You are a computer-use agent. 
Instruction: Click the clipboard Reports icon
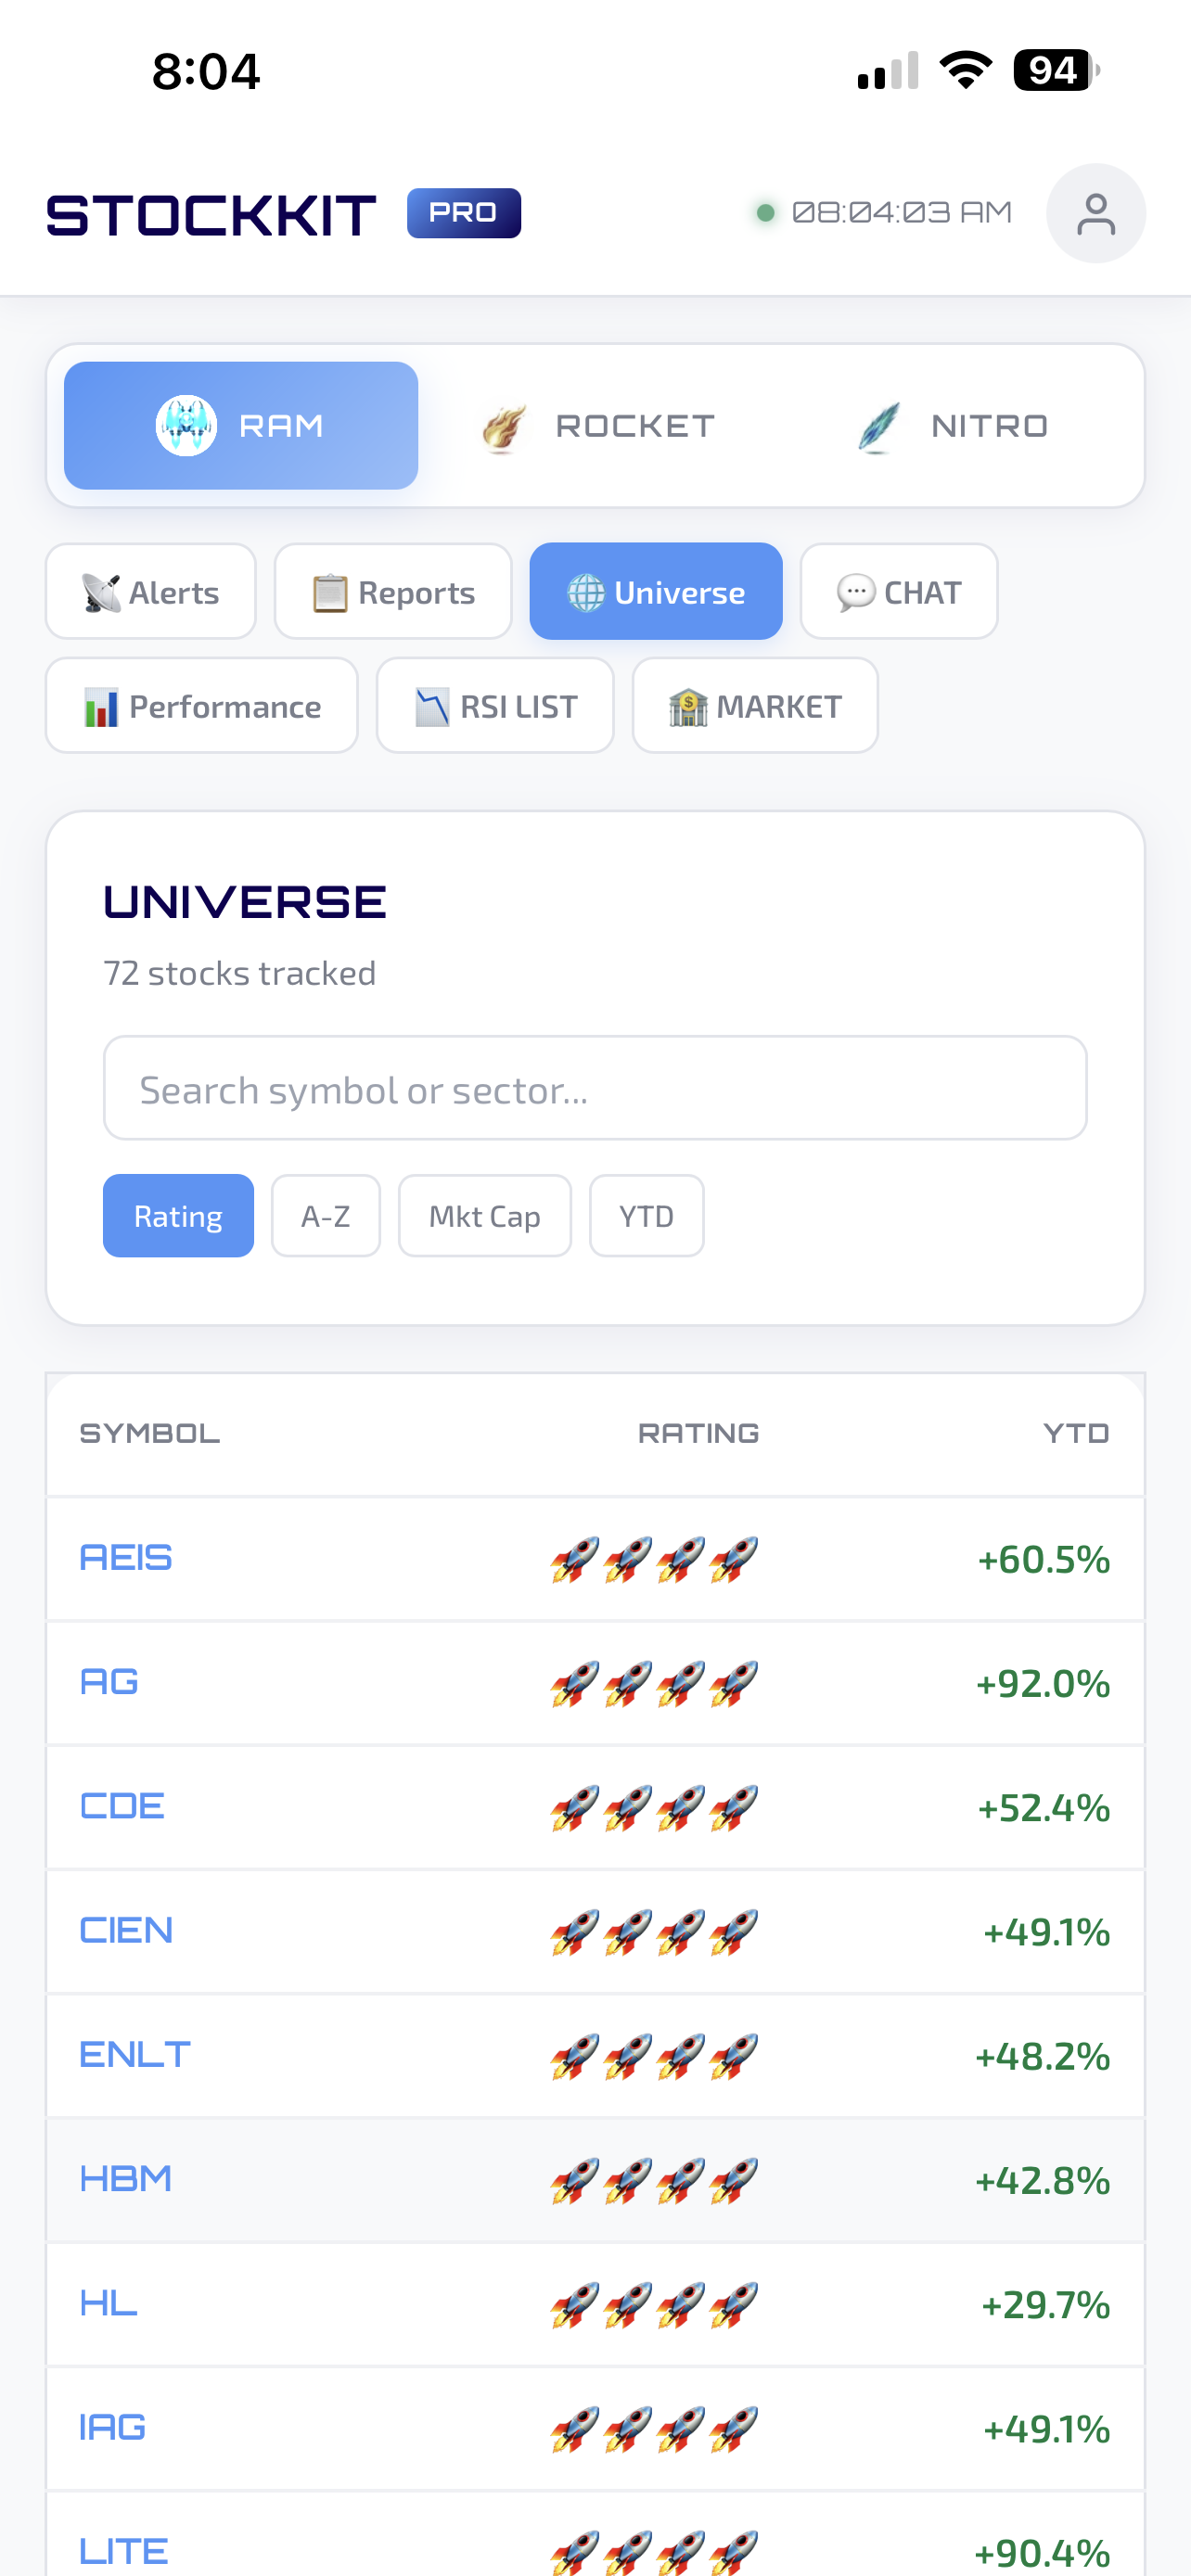coord(330,590)
